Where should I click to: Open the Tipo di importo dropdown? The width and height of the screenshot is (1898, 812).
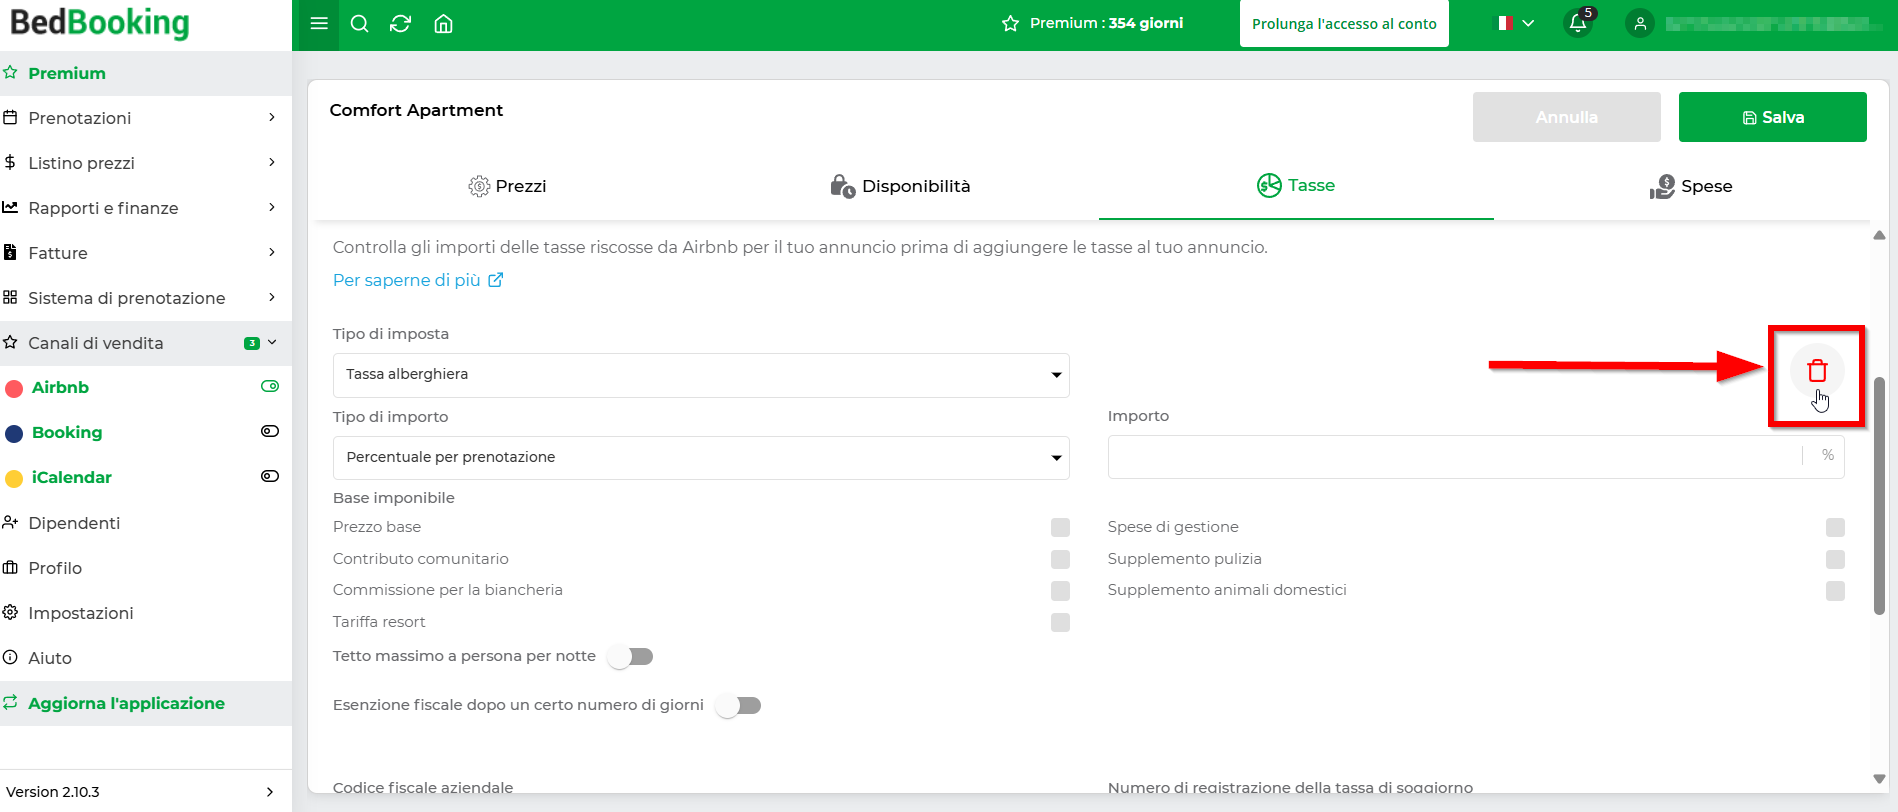701,458
